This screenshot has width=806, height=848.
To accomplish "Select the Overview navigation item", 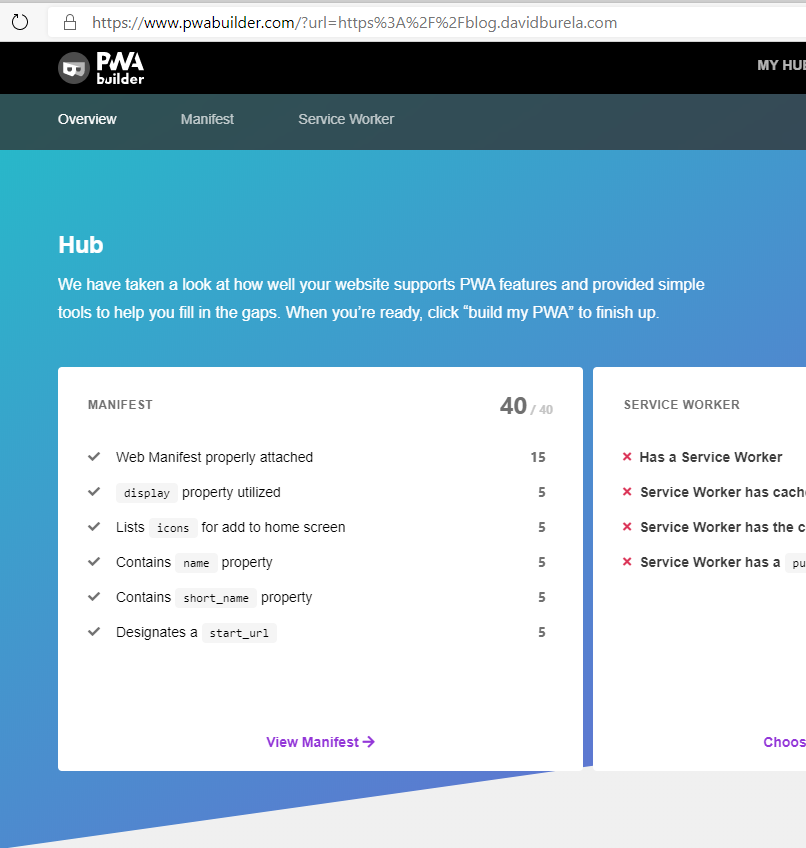I will pyautogui.click(x=87, y=119).
